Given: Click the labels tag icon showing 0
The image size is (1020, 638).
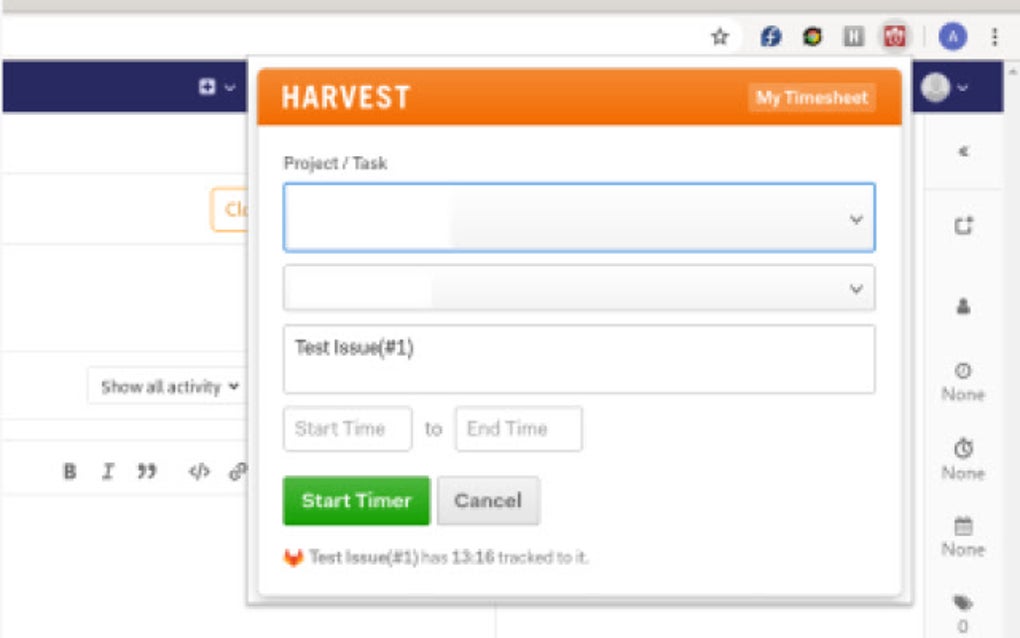Looking at the screenshot, I should [963, 604].
